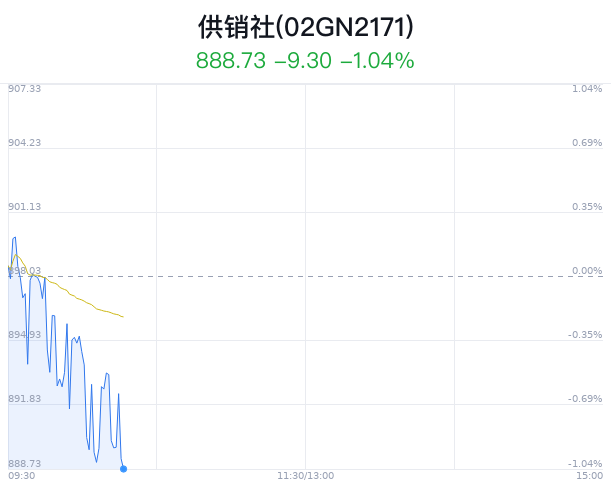Click the blue current price dot marker
This screenshot has width=611, height=492.
coord(124,469)
